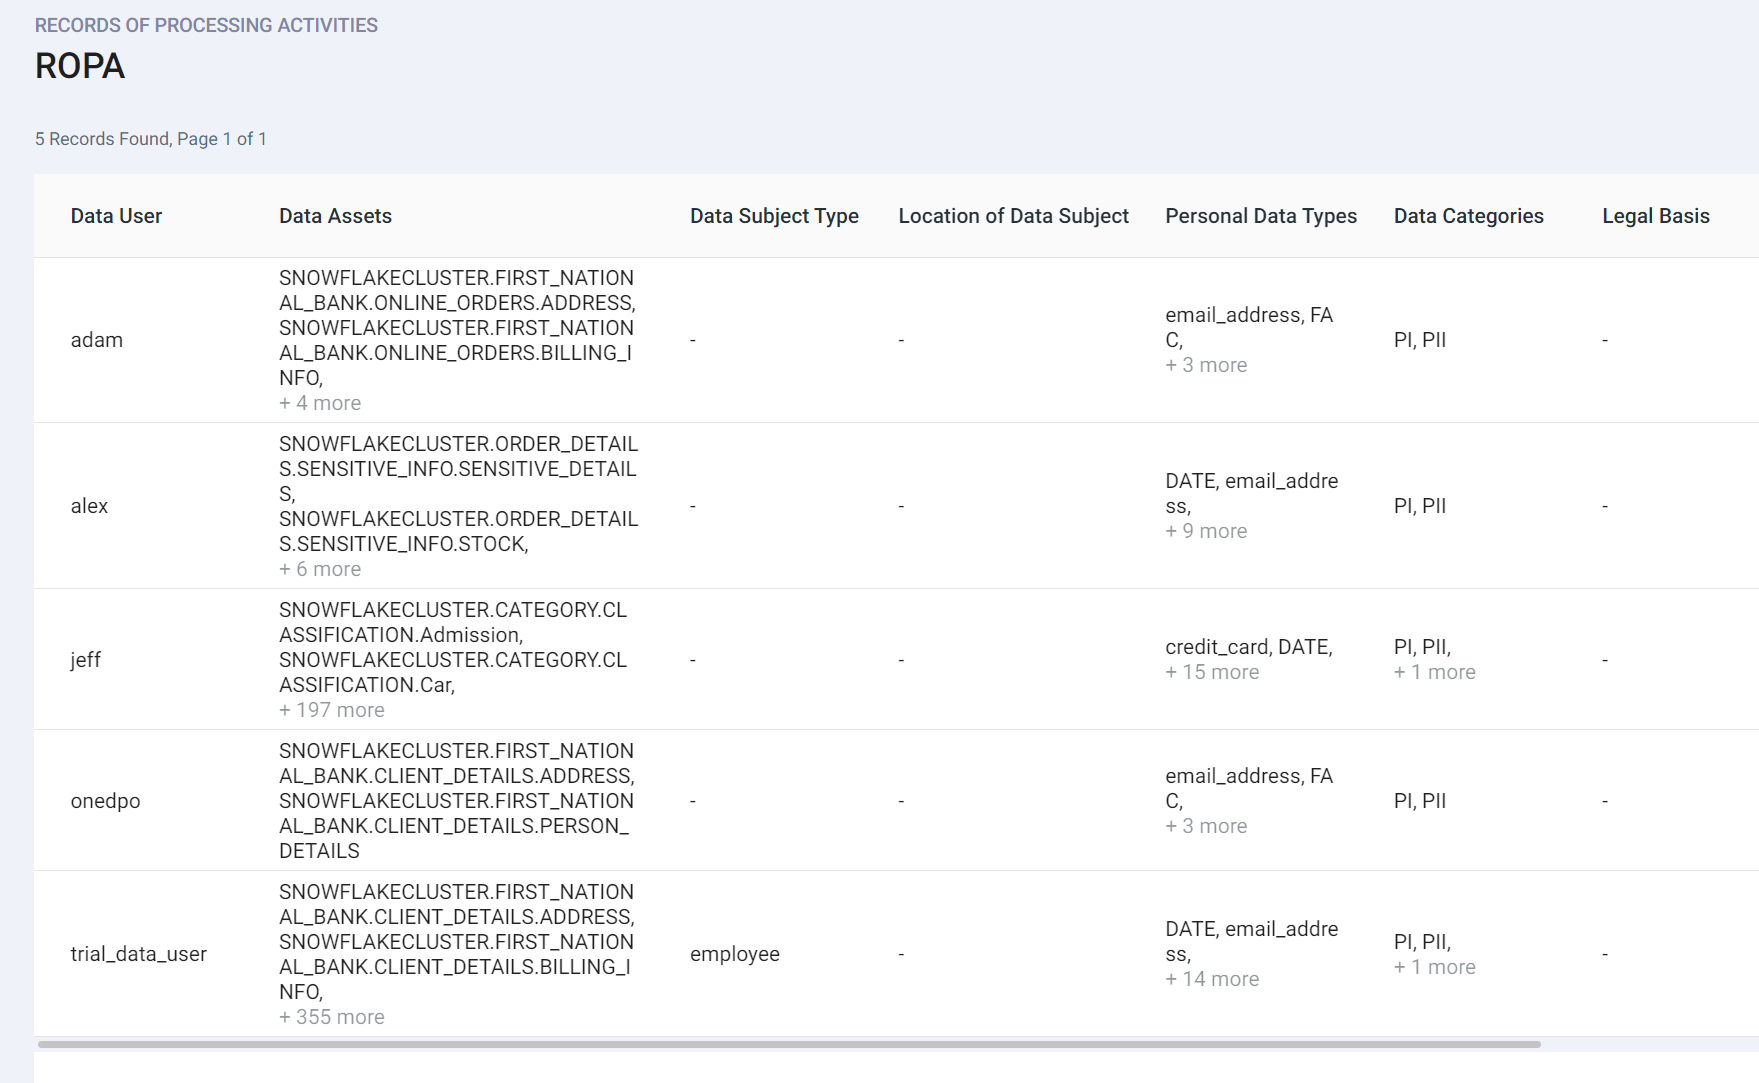The image size is (1759, 1083).
Task: Expand 1 more data category for trial_data_user
Action: (x=1434, y=966)
